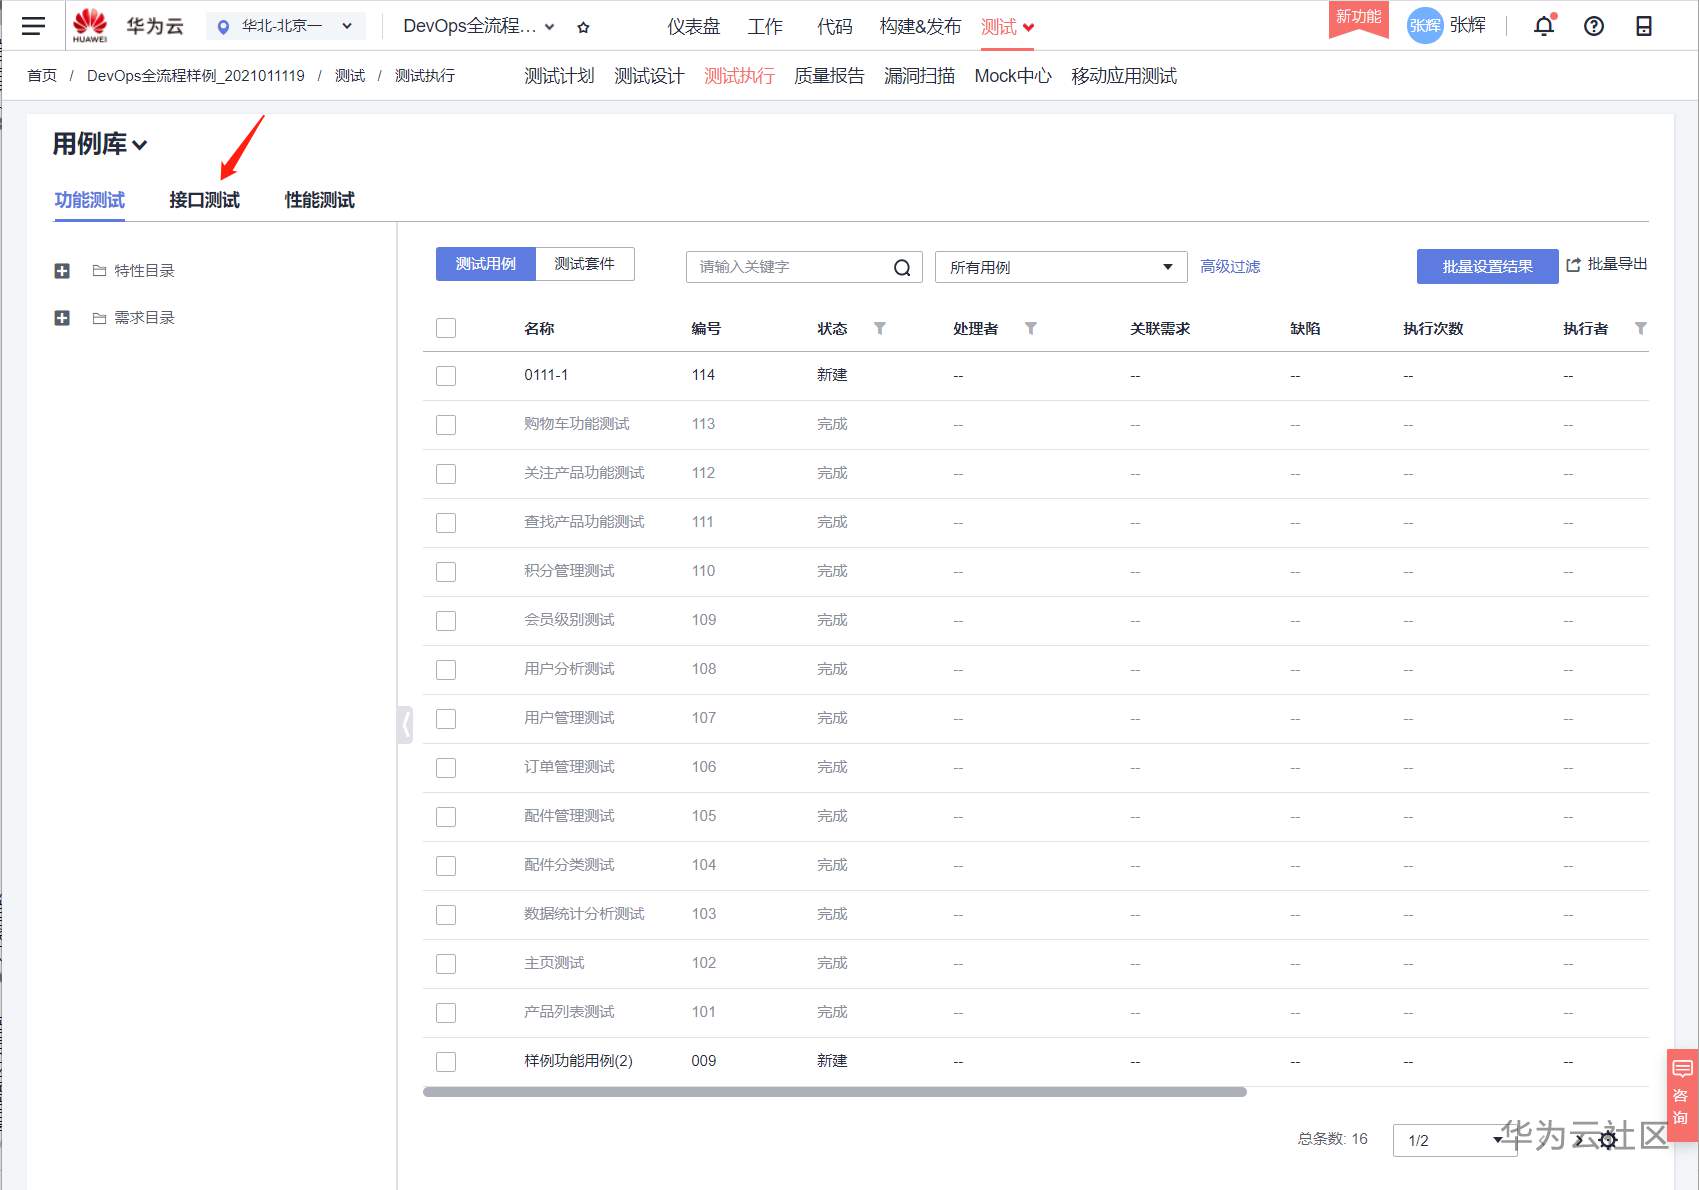Open the 0111-1 test case row
1699x1190 pixels.
[x=1036, y=376]
